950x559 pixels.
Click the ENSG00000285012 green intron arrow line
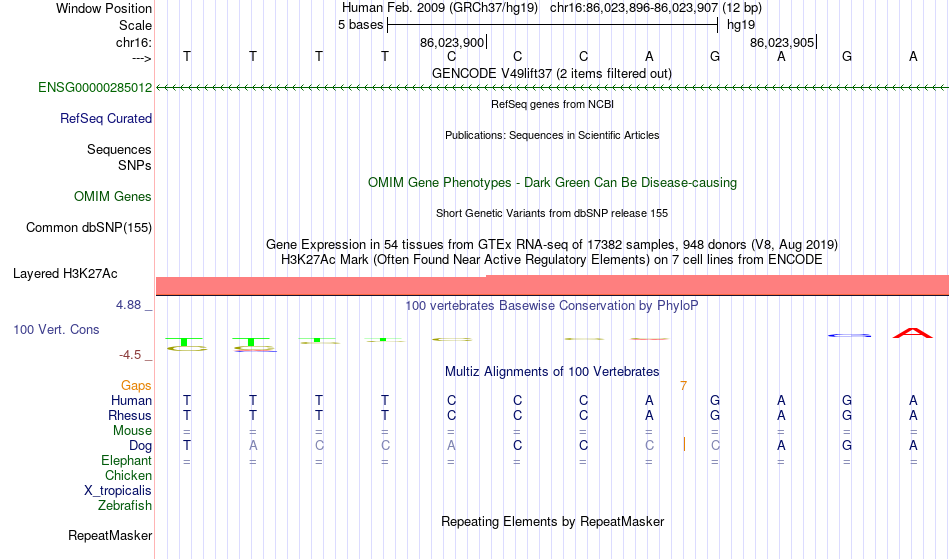[553, 88]
